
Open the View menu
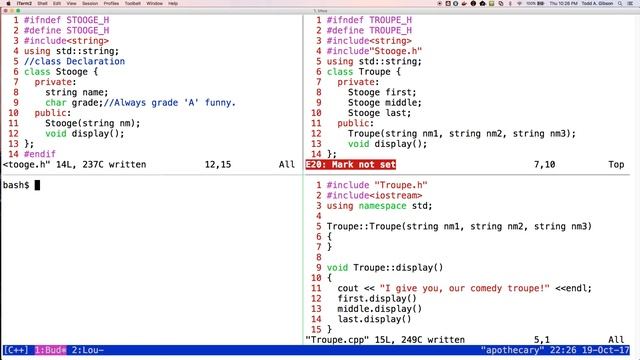(x=71, y=3)
